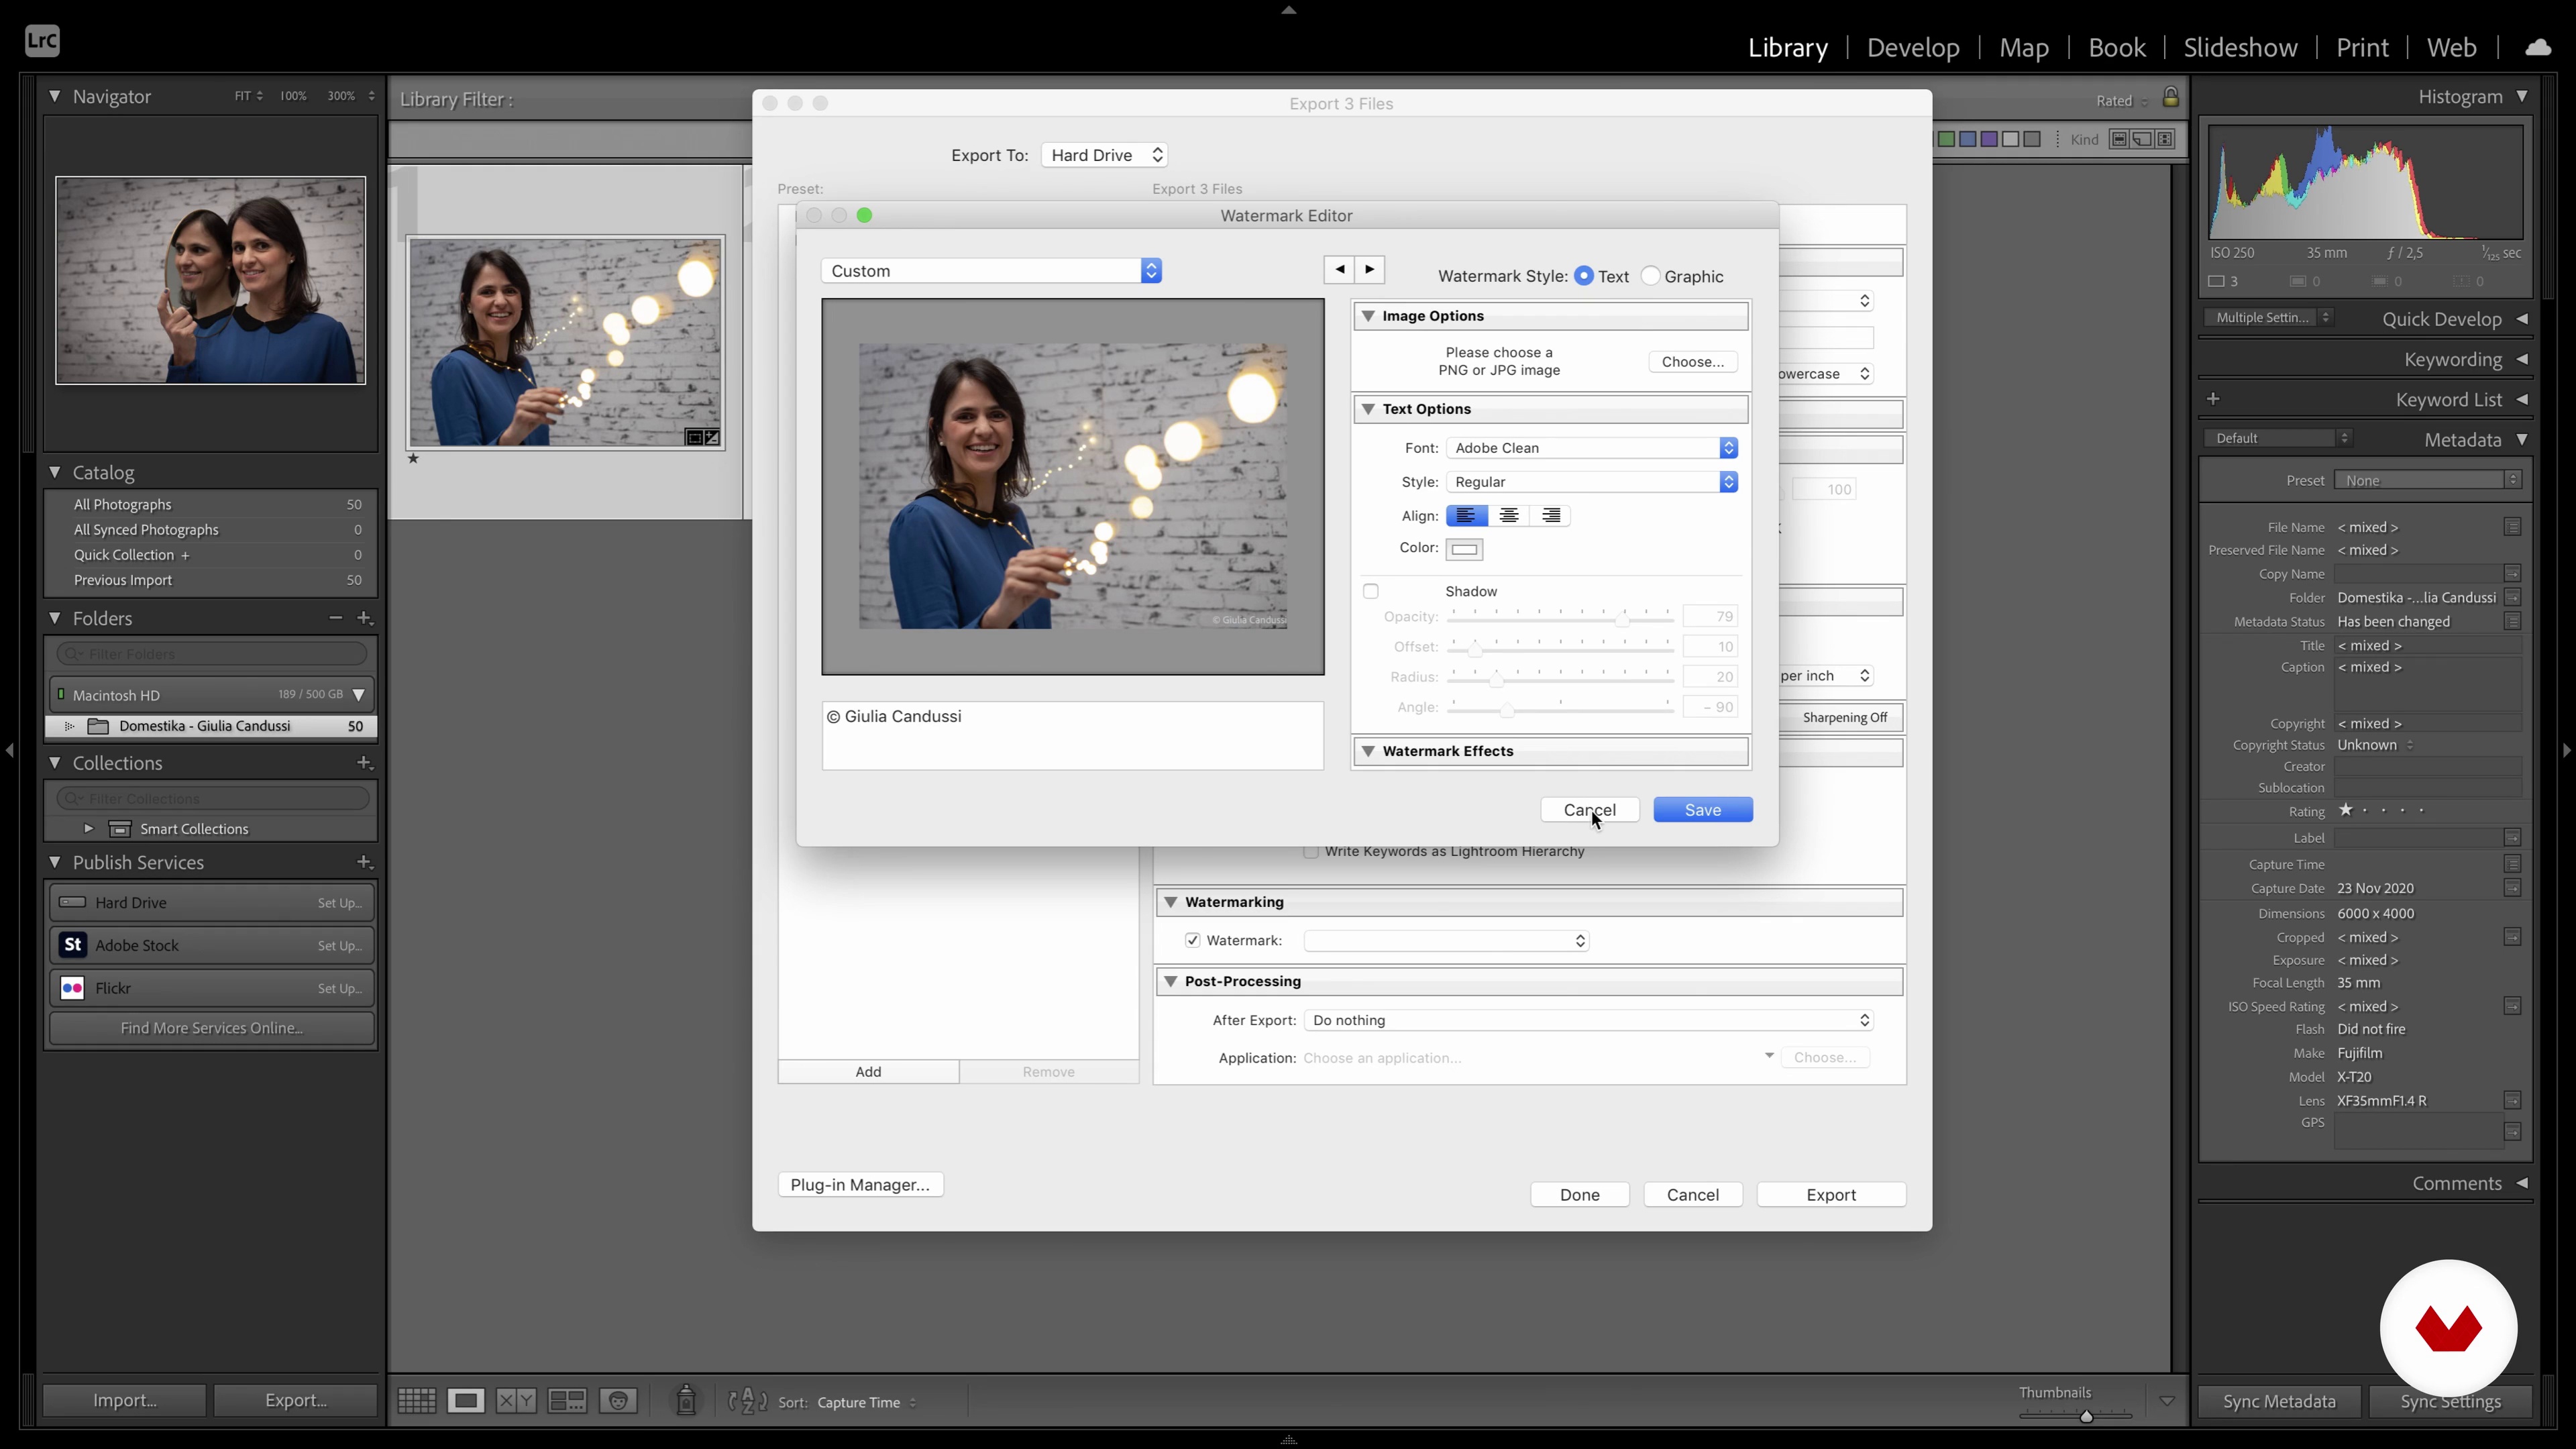Open cloud sync status icon
Screen dimensions: 2576x1449
coord(2538,47)
